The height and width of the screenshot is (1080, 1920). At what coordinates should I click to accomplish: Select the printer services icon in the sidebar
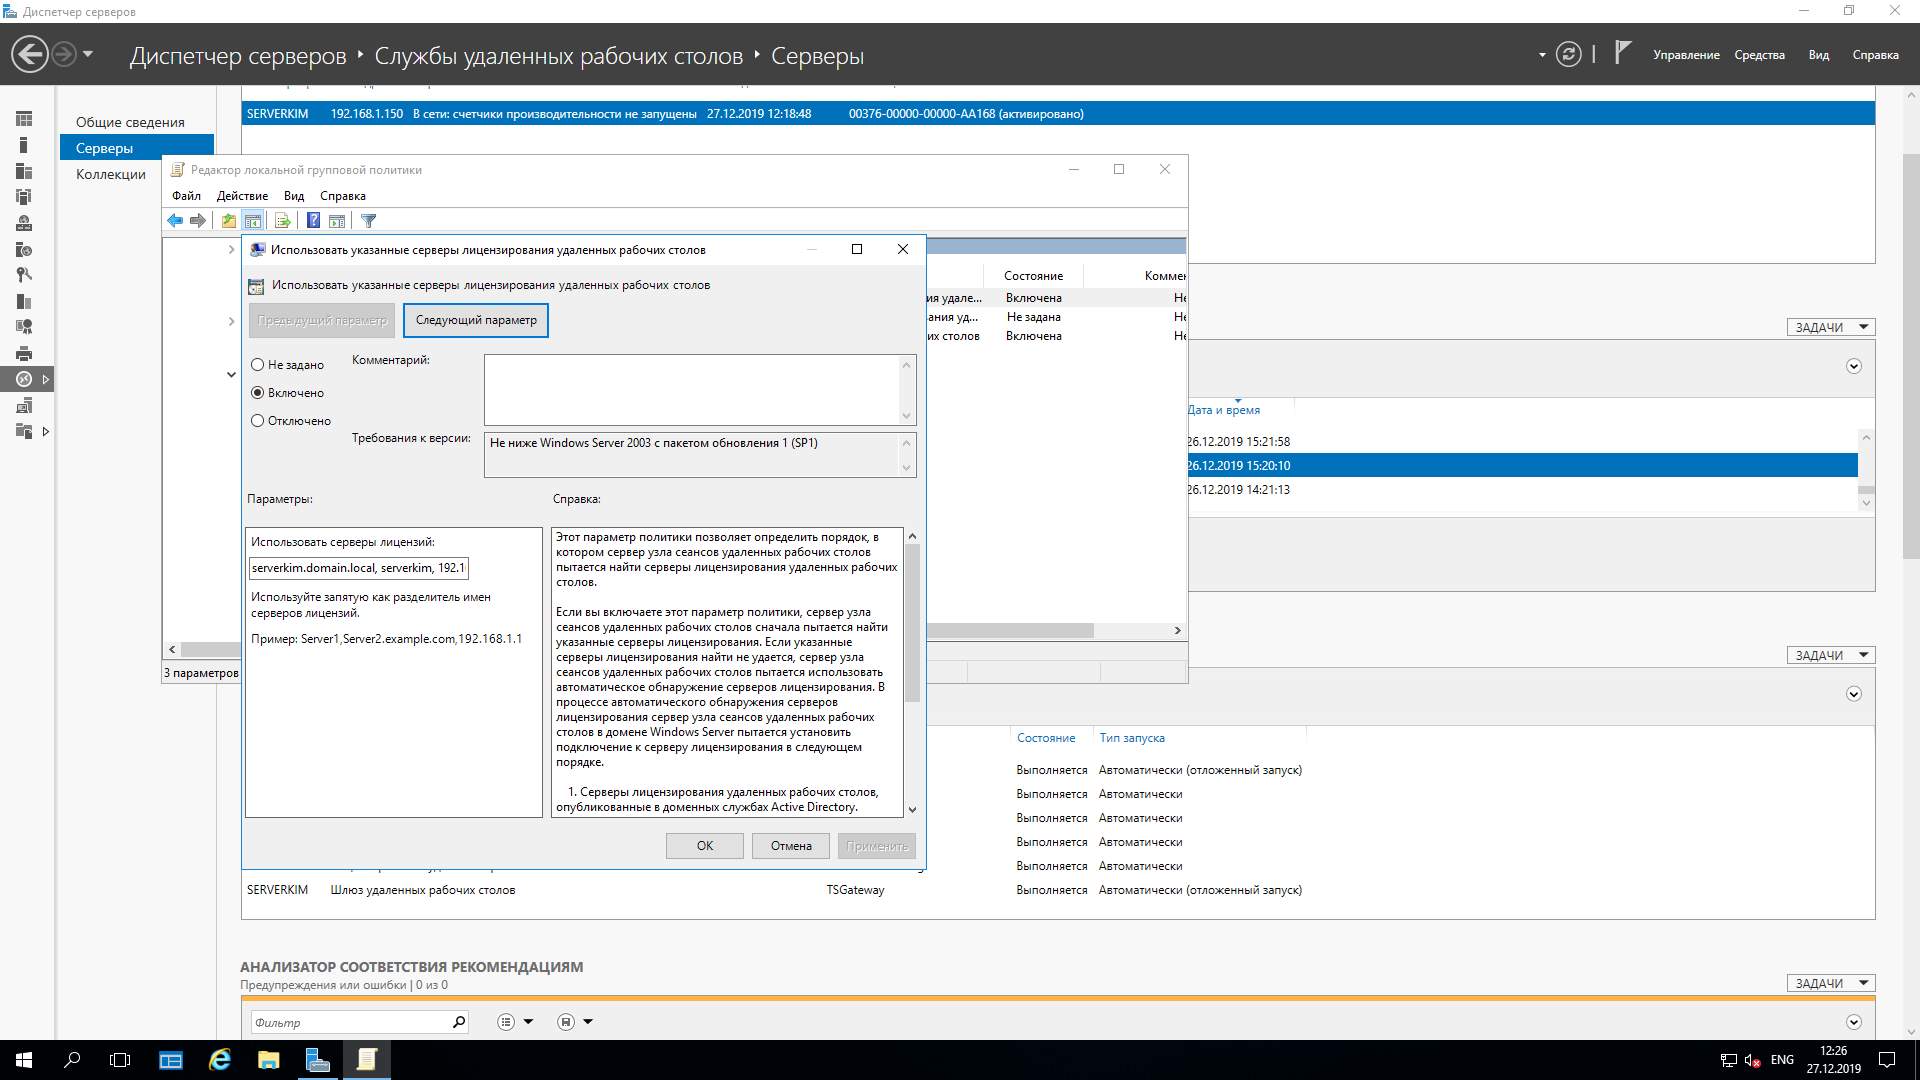[24, 353]
